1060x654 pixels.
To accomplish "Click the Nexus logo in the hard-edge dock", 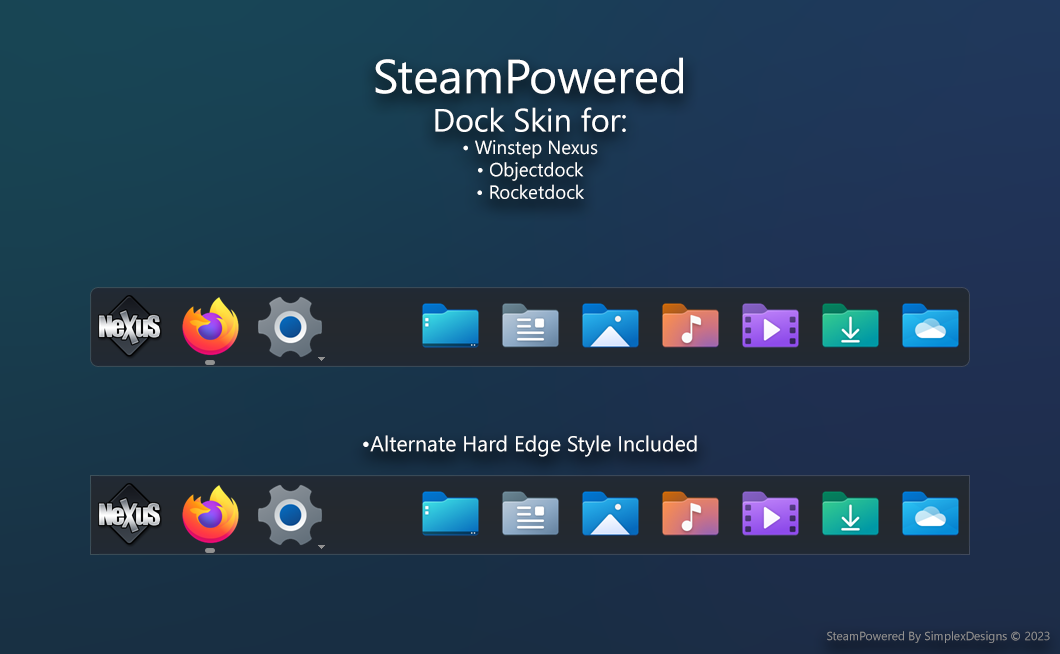I will 130,515.
